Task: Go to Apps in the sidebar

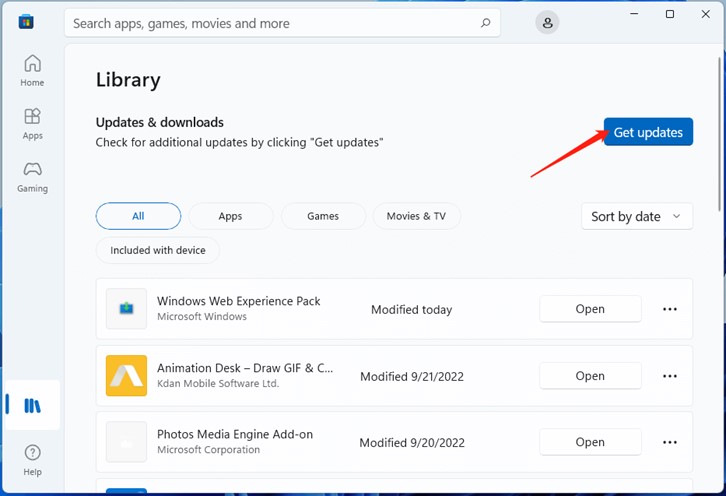Action: pos(32,124)
